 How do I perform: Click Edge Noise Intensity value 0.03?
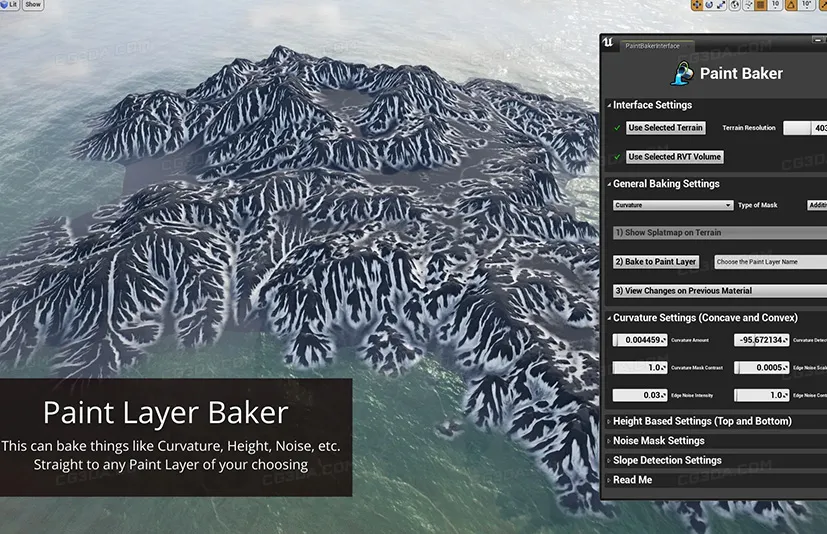[640, 395]
